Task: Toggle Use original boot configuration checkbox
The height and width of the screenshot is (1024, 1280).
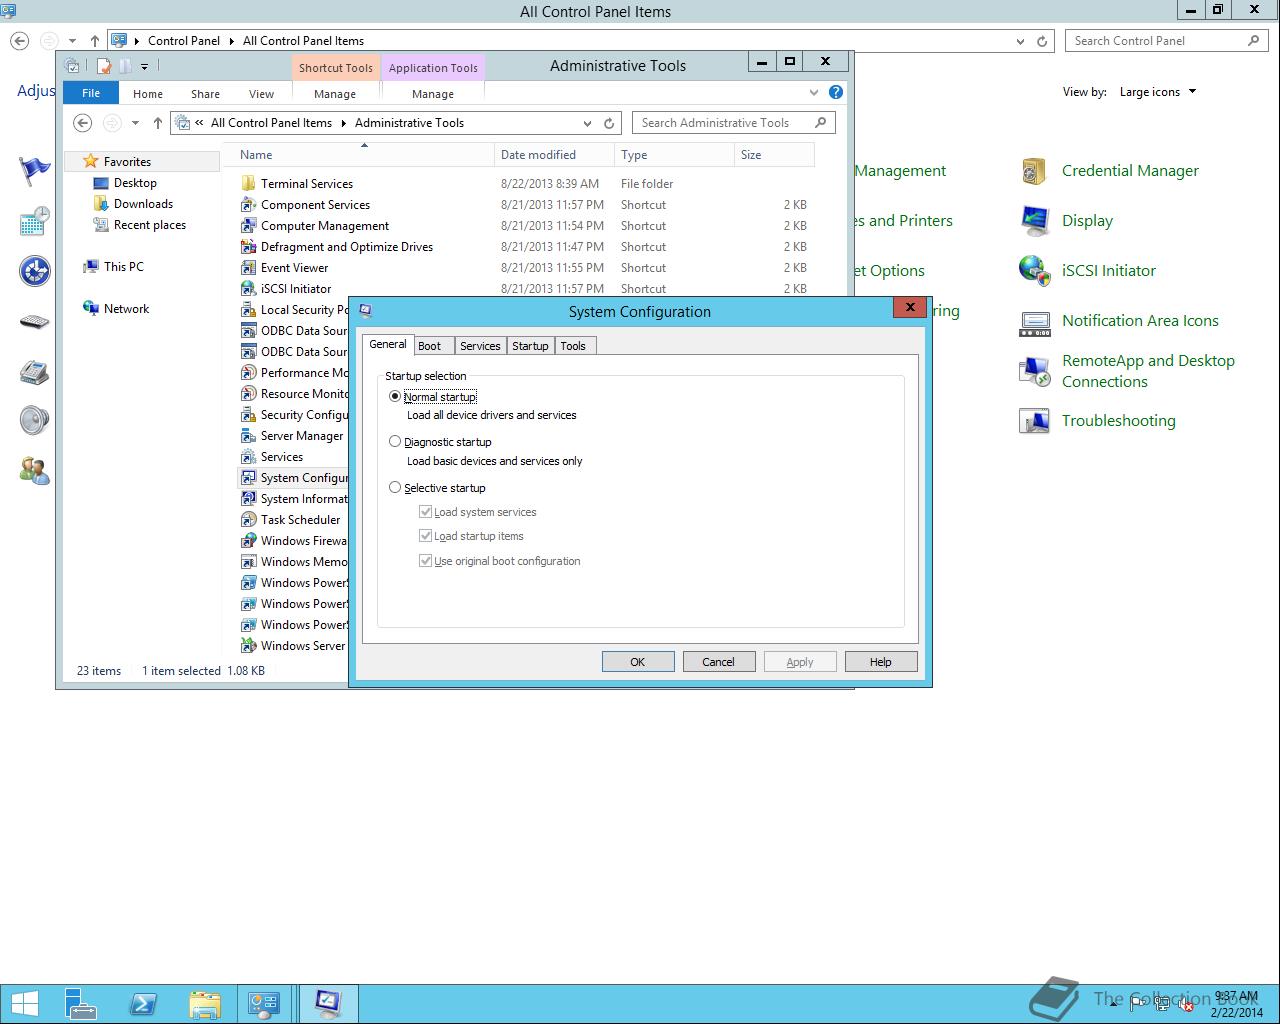Action: tap(425, 560)
